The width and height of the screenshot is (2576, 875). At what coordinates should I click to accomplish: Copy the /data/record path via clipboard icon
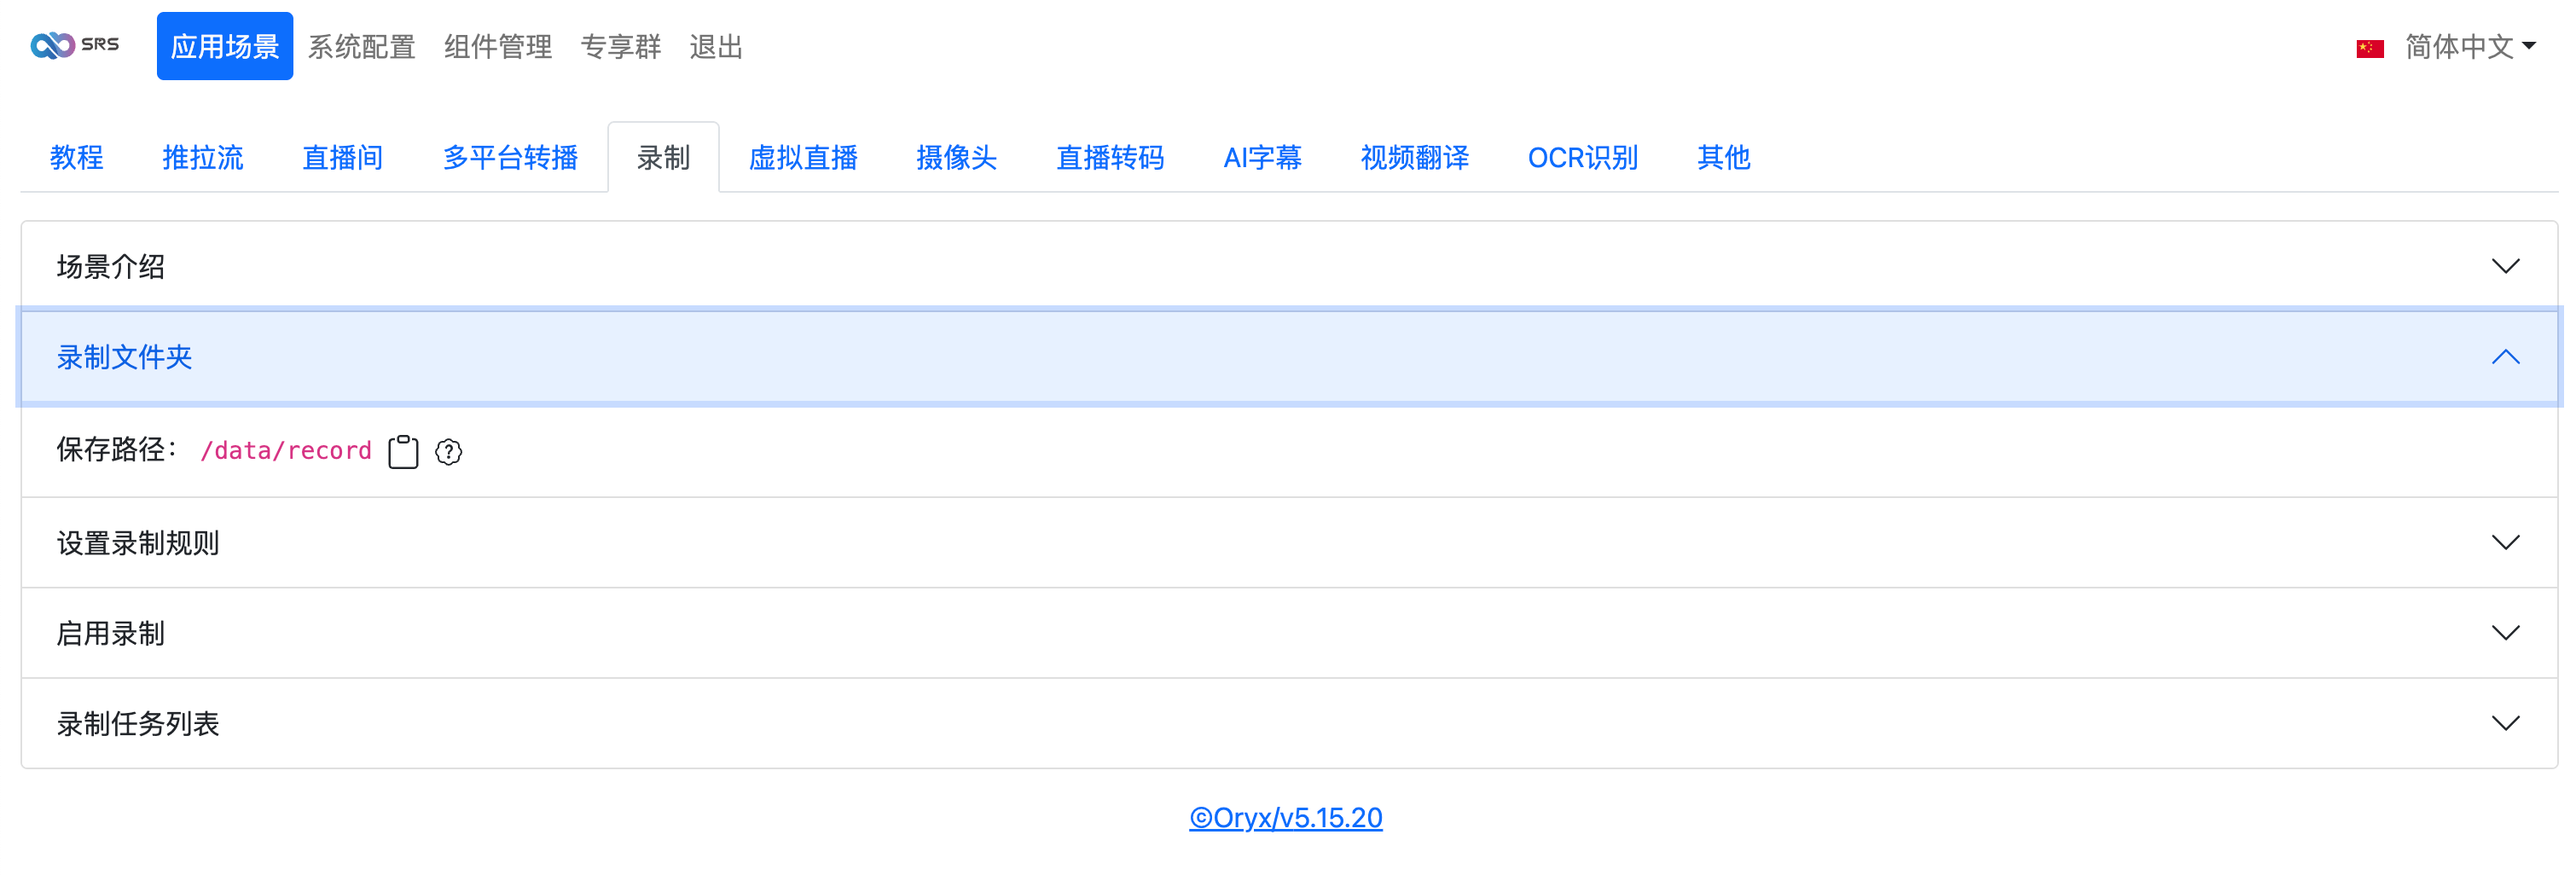(403, 451)
